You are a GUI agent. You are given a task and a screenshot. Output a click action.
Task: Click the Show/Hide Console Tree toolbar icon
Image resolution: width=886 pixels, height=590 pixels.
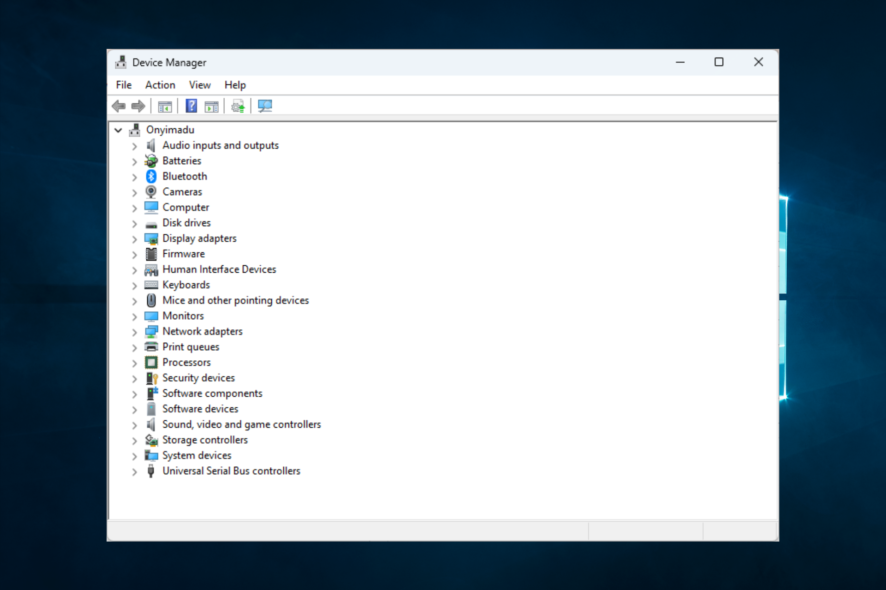[165, 106]
